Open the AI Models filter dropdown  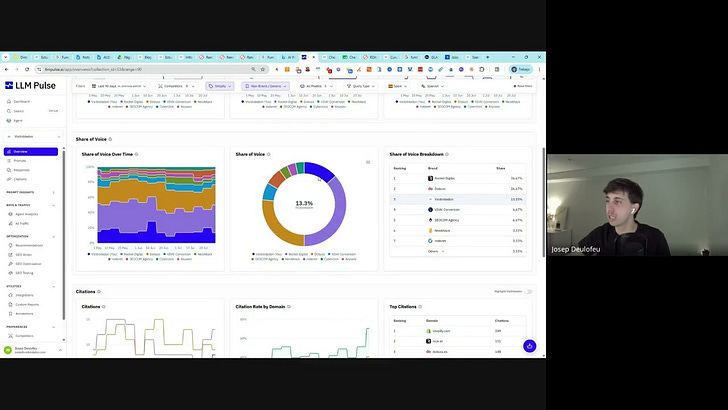pyautogui.click(x=316, y=86)
